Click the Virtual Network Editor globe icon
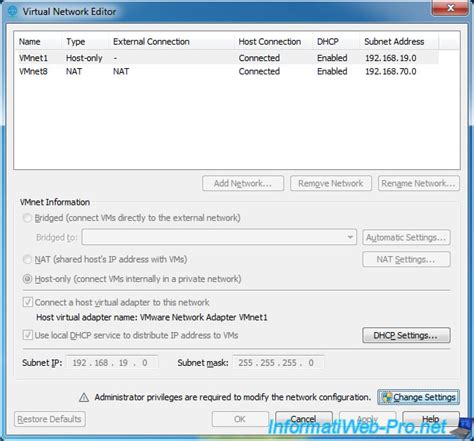The image size is (474, 441). click(12, 11)
